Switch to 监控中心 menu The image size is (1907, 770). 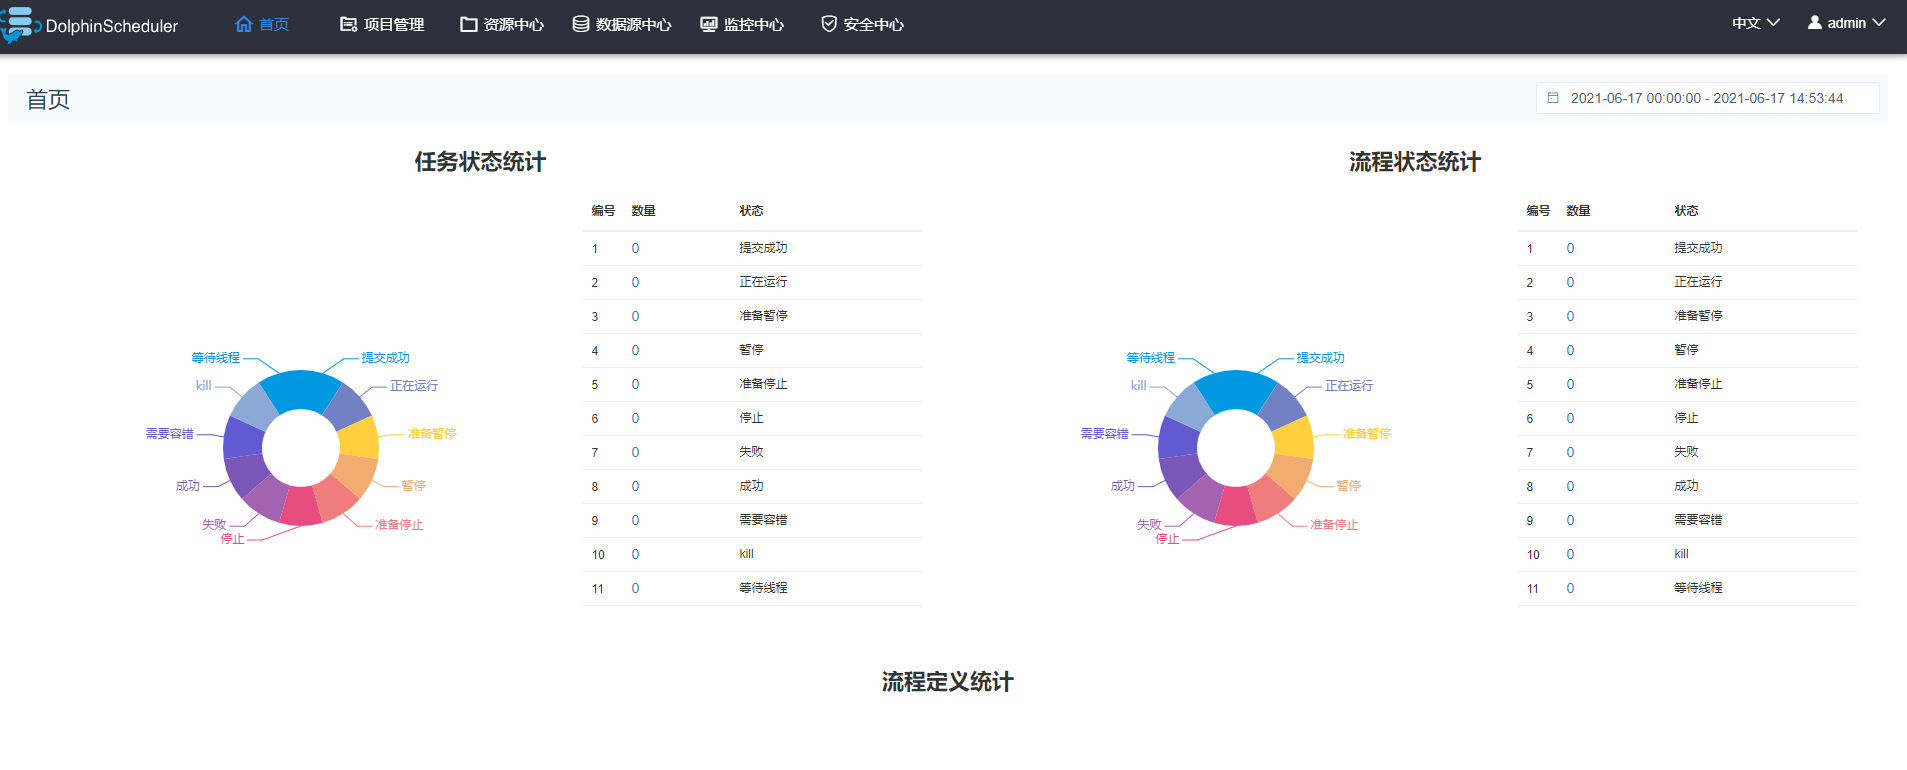[x=742, y=24]
